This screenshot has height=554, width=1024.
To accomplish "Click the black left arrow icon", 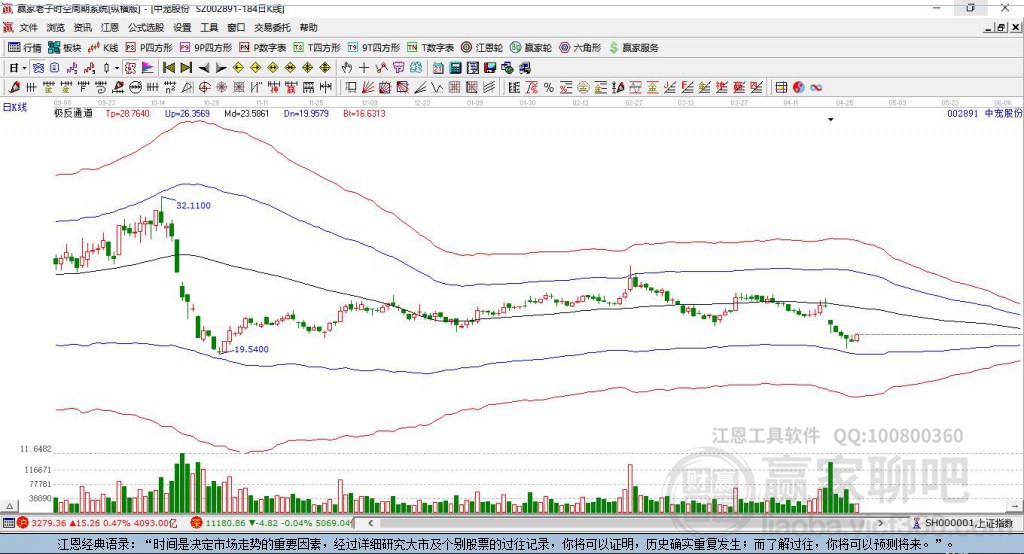I will click(204, 68).
